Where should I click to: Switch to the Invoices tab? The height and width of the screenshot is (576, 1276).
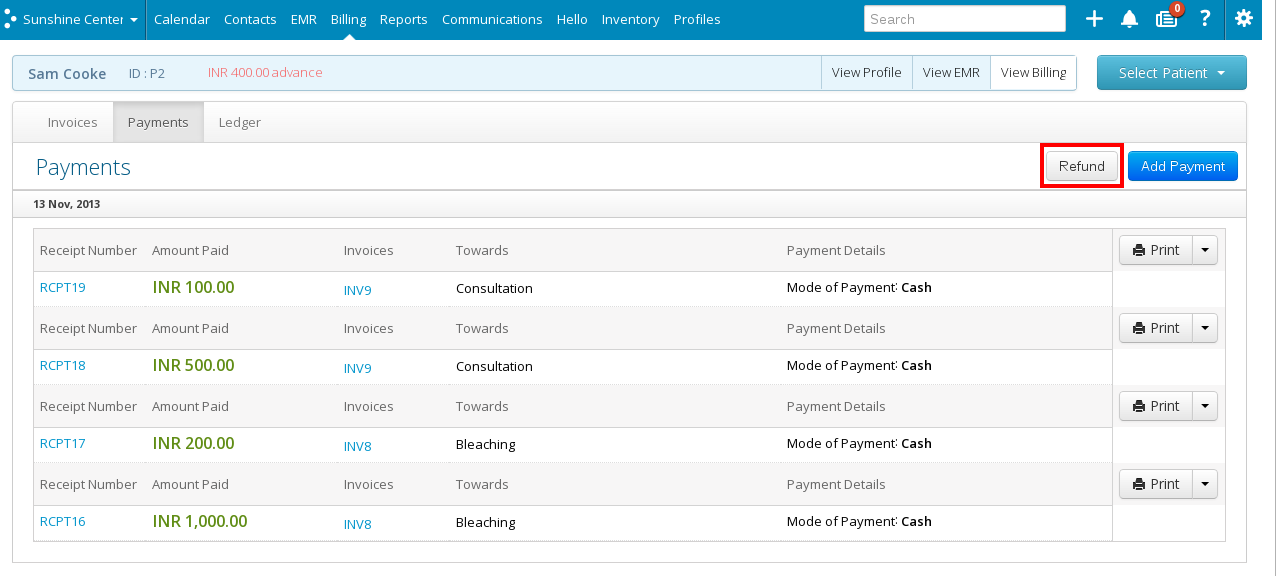[73, 122]
